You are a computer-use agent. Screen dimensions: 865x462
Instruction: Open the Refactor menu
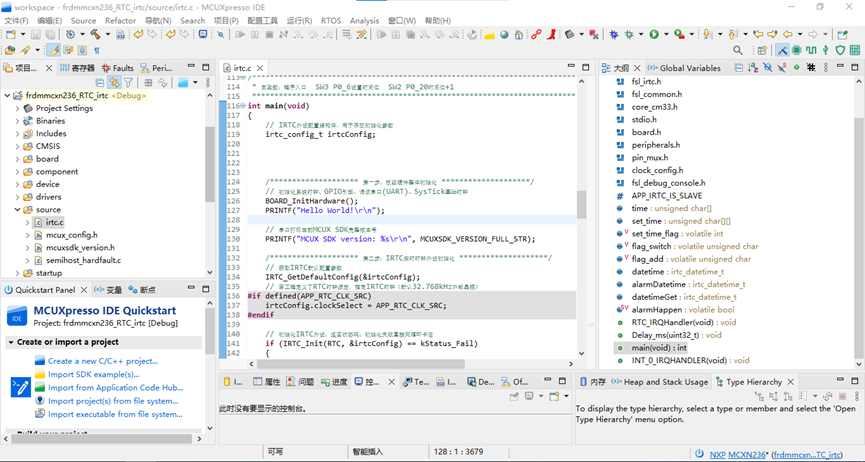[120, 20]
